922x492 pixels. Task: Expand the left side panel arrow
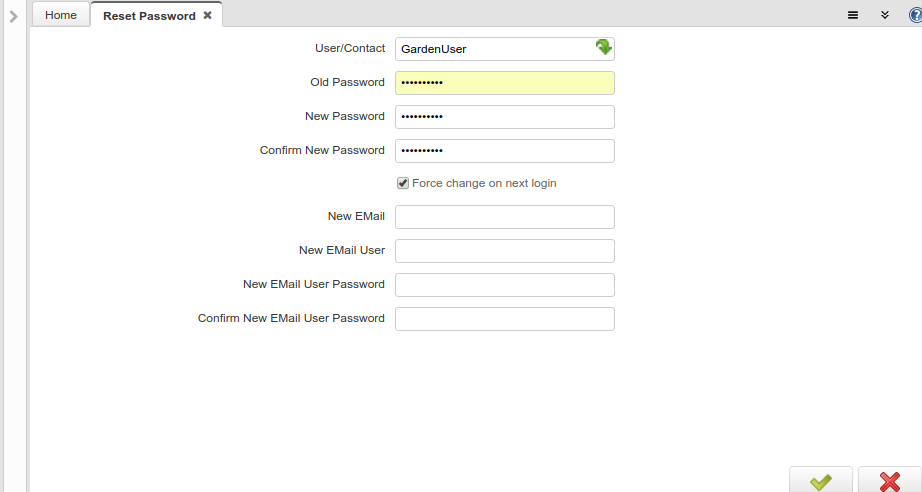(13, 16)
